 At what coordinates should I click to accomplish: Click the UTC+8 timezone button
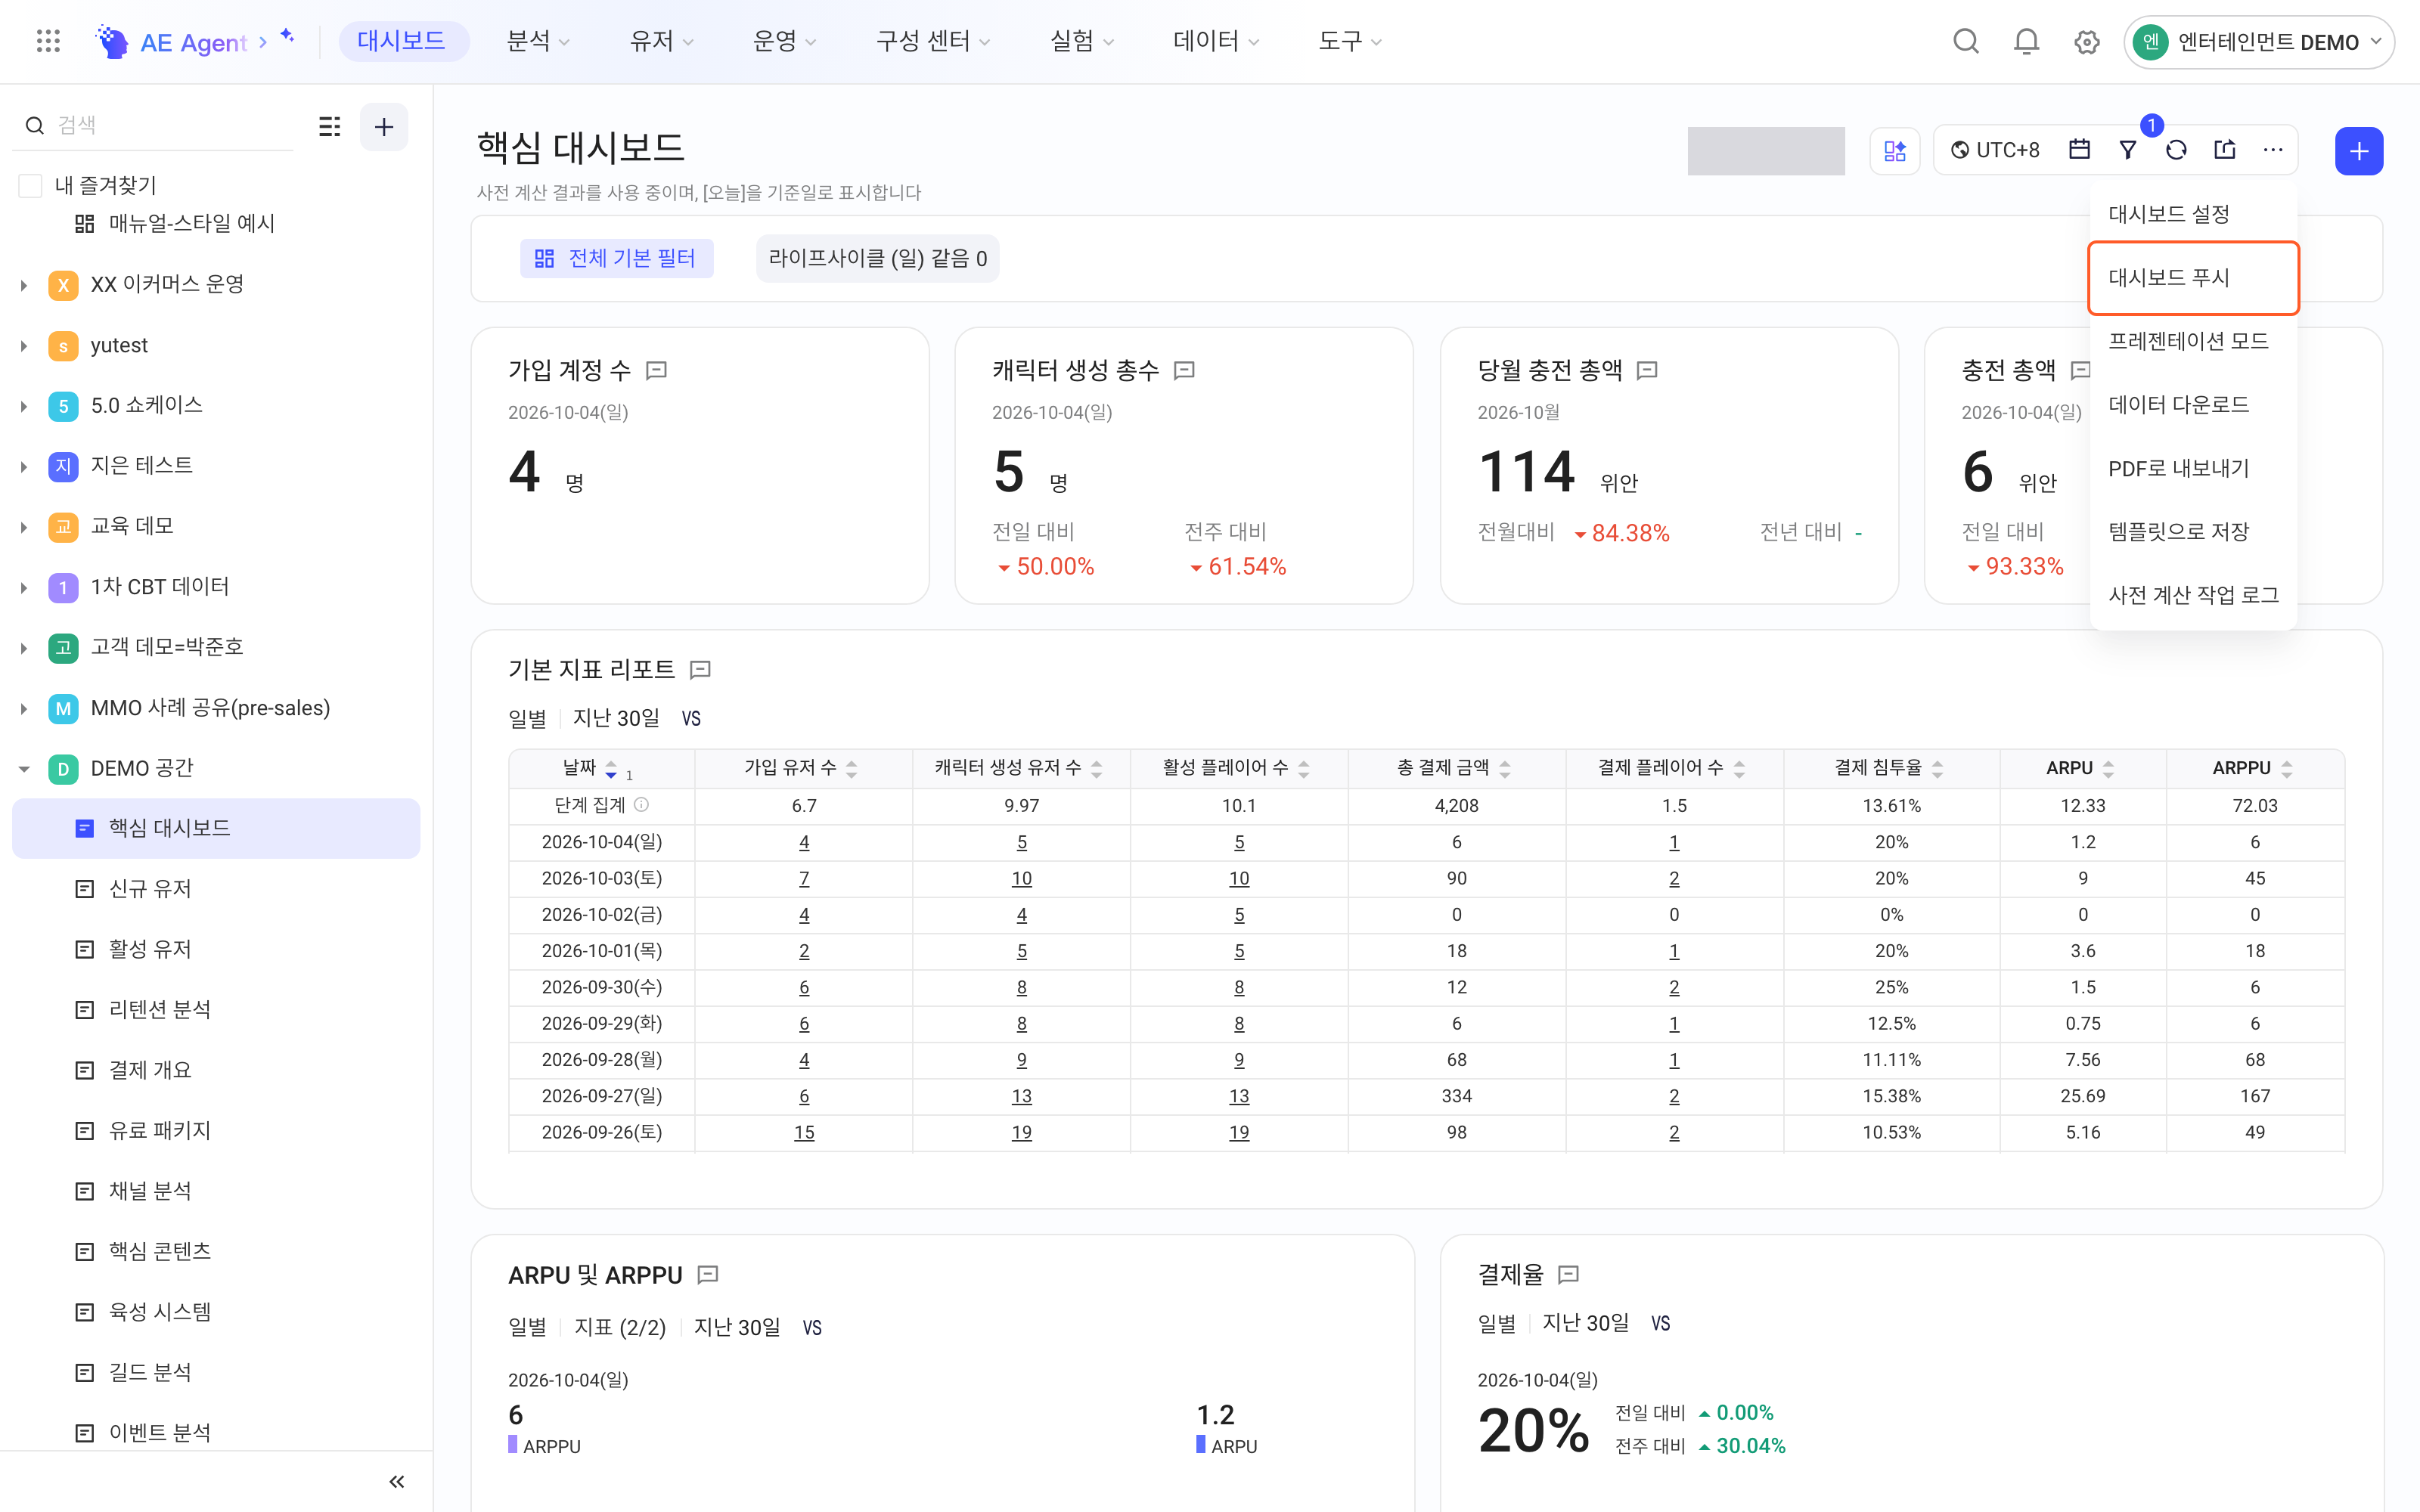(x=1994, y=150)
